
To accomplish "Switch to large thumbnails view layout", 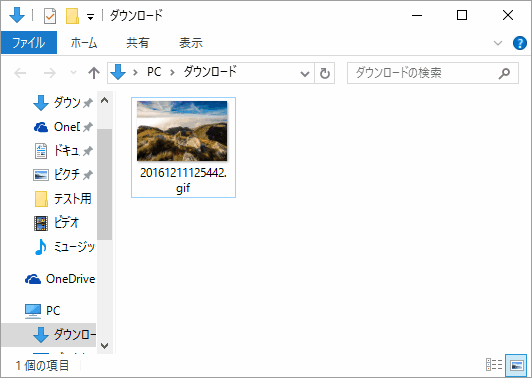I will [516, 365].
